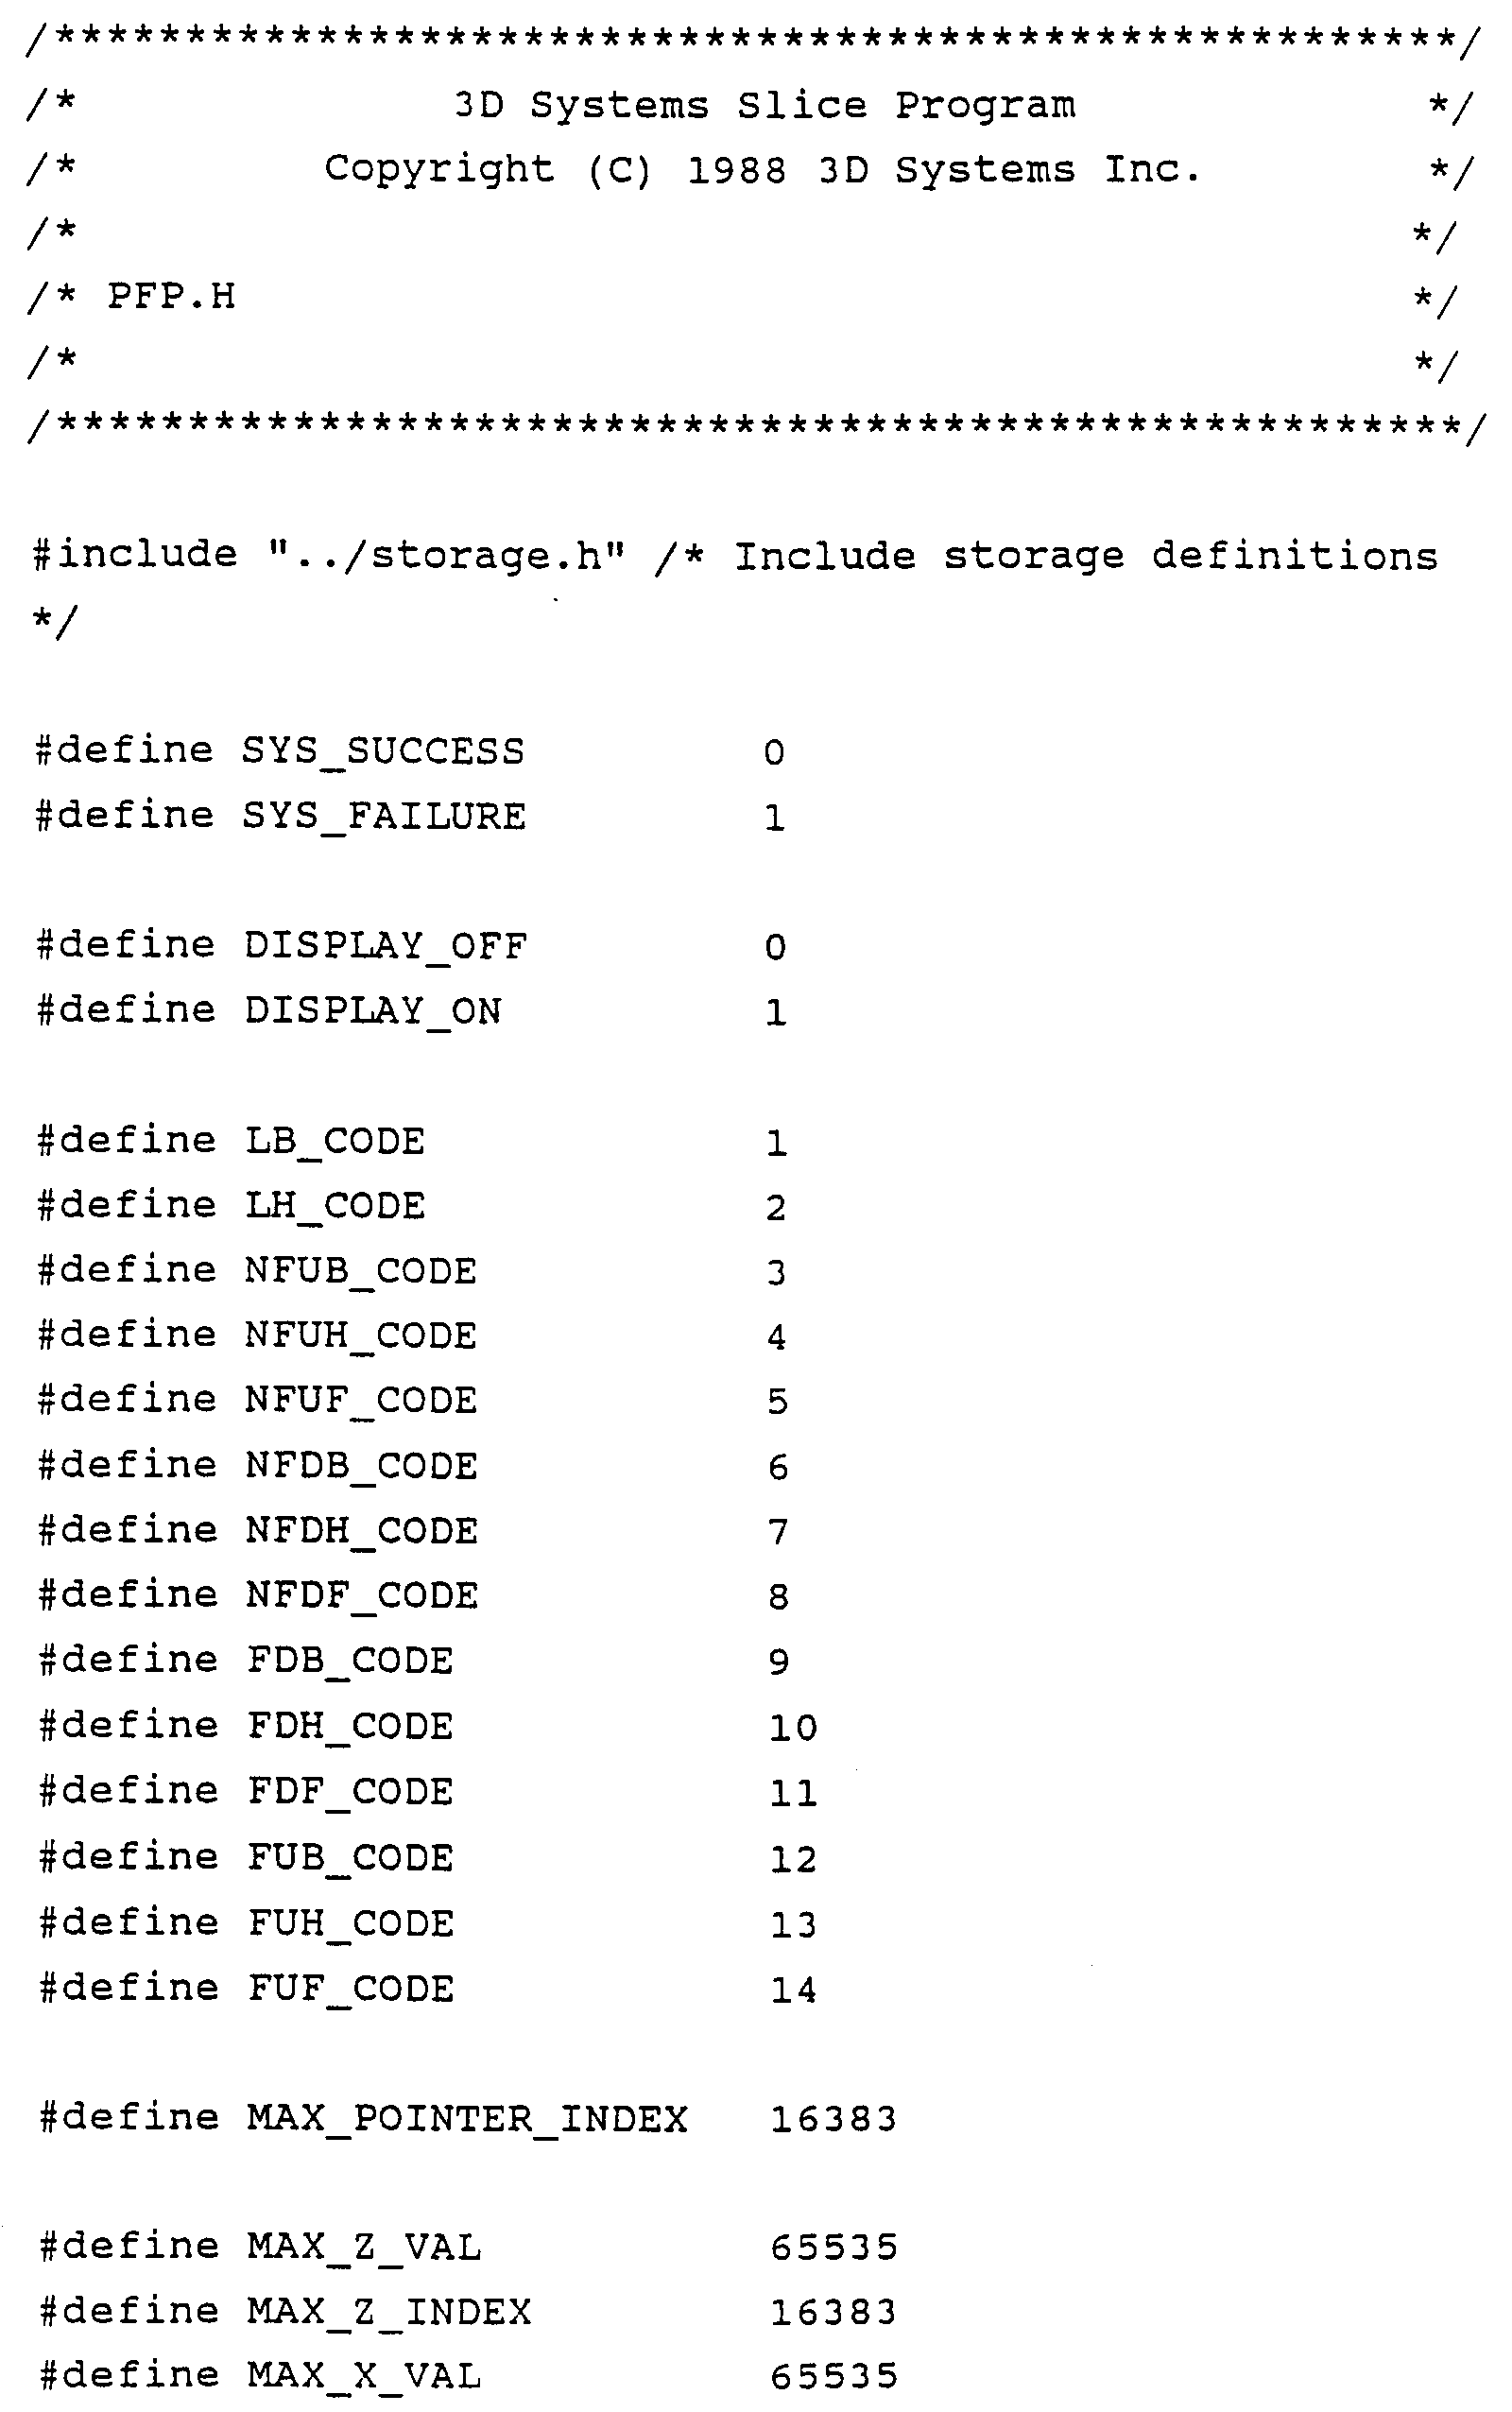This screenshot has height=2412, width=1512.
Task: Click the LB_CODE identifier
Action: (x=335, y=1140)
